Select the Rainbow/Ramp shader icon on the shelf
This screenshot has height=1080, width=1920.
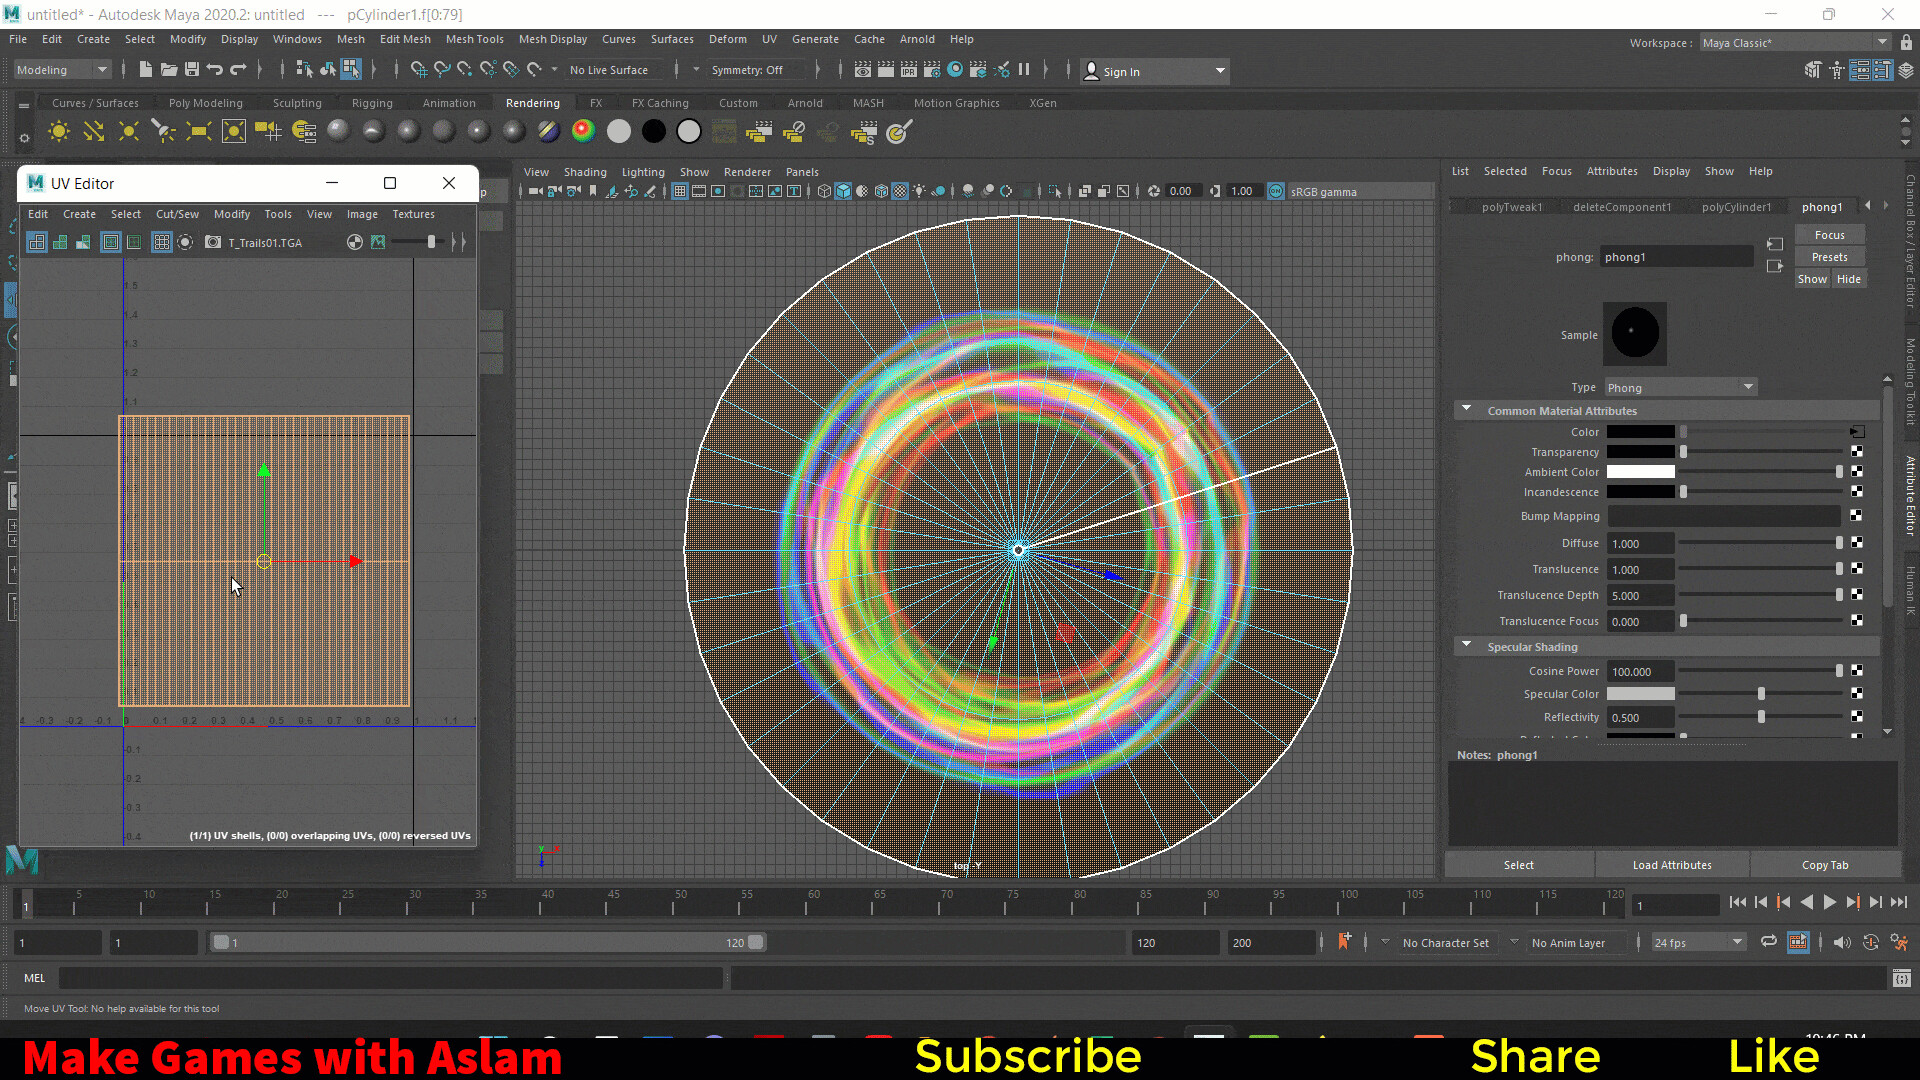[x=582, y=131]
